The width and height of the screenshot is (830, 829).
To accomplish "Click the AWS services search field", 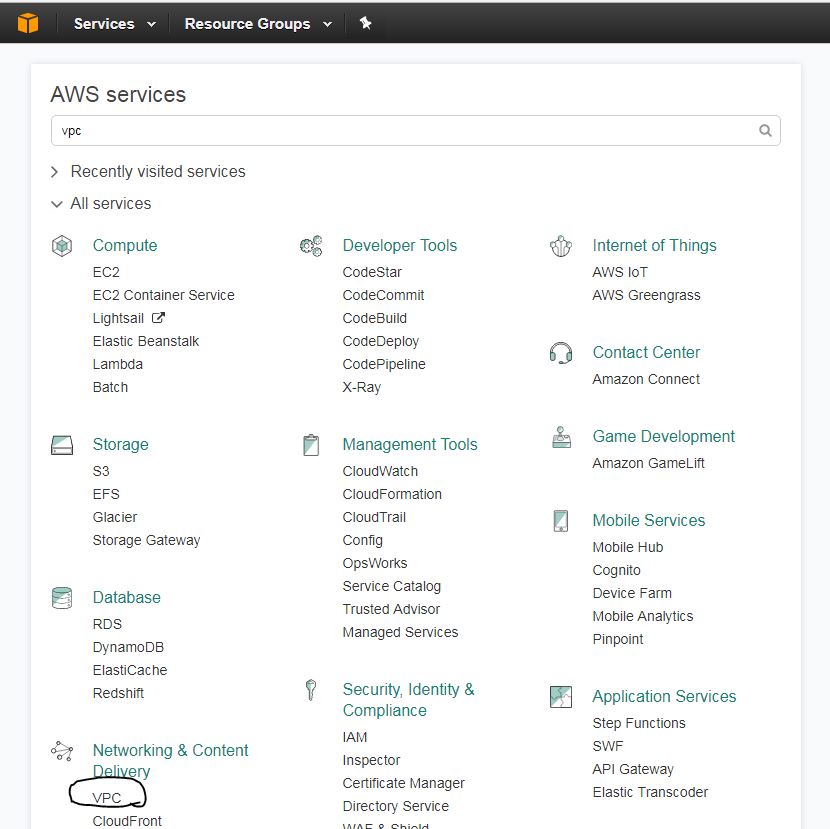I will tap(416, 130).
